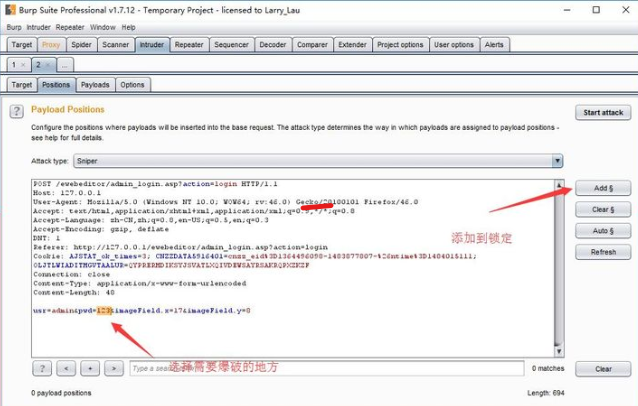
Task: Open the Options sub-tab
Action: (x=133, y=85)
